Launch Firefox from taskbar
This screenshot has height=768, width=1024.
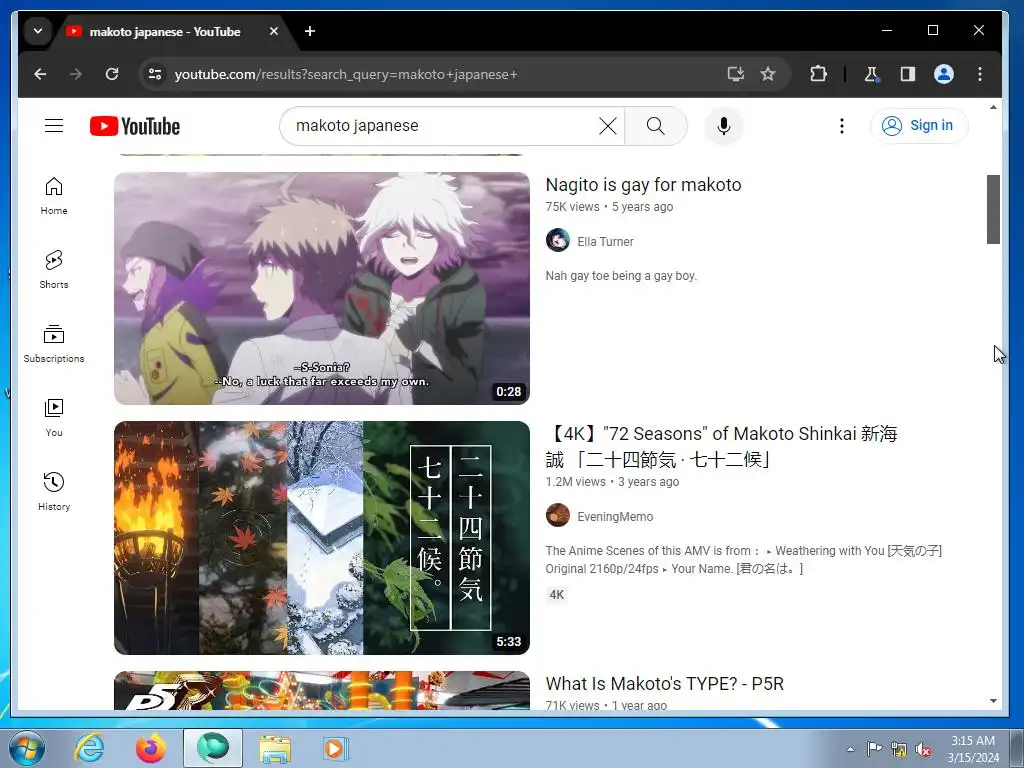tap(151, 748)
